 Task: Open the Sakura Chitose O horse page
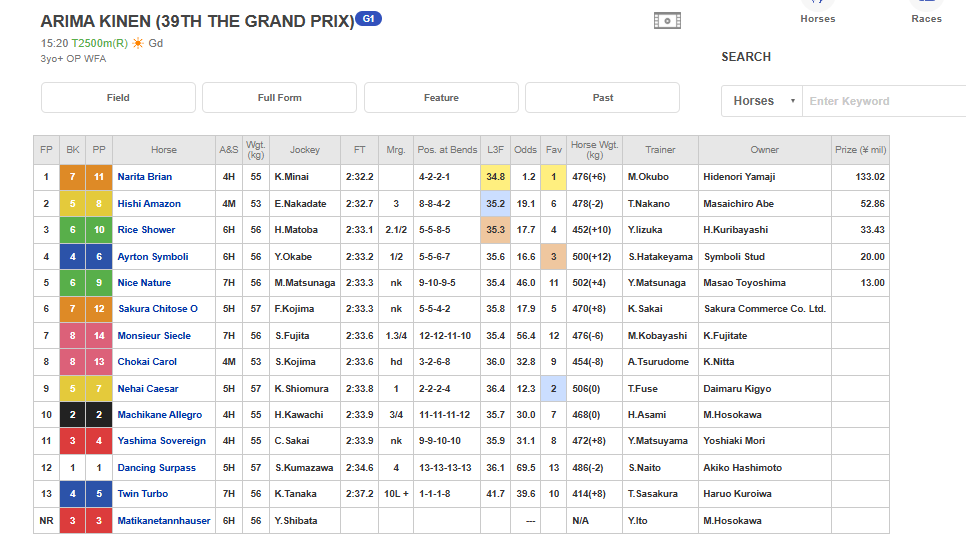pos(158,309)
